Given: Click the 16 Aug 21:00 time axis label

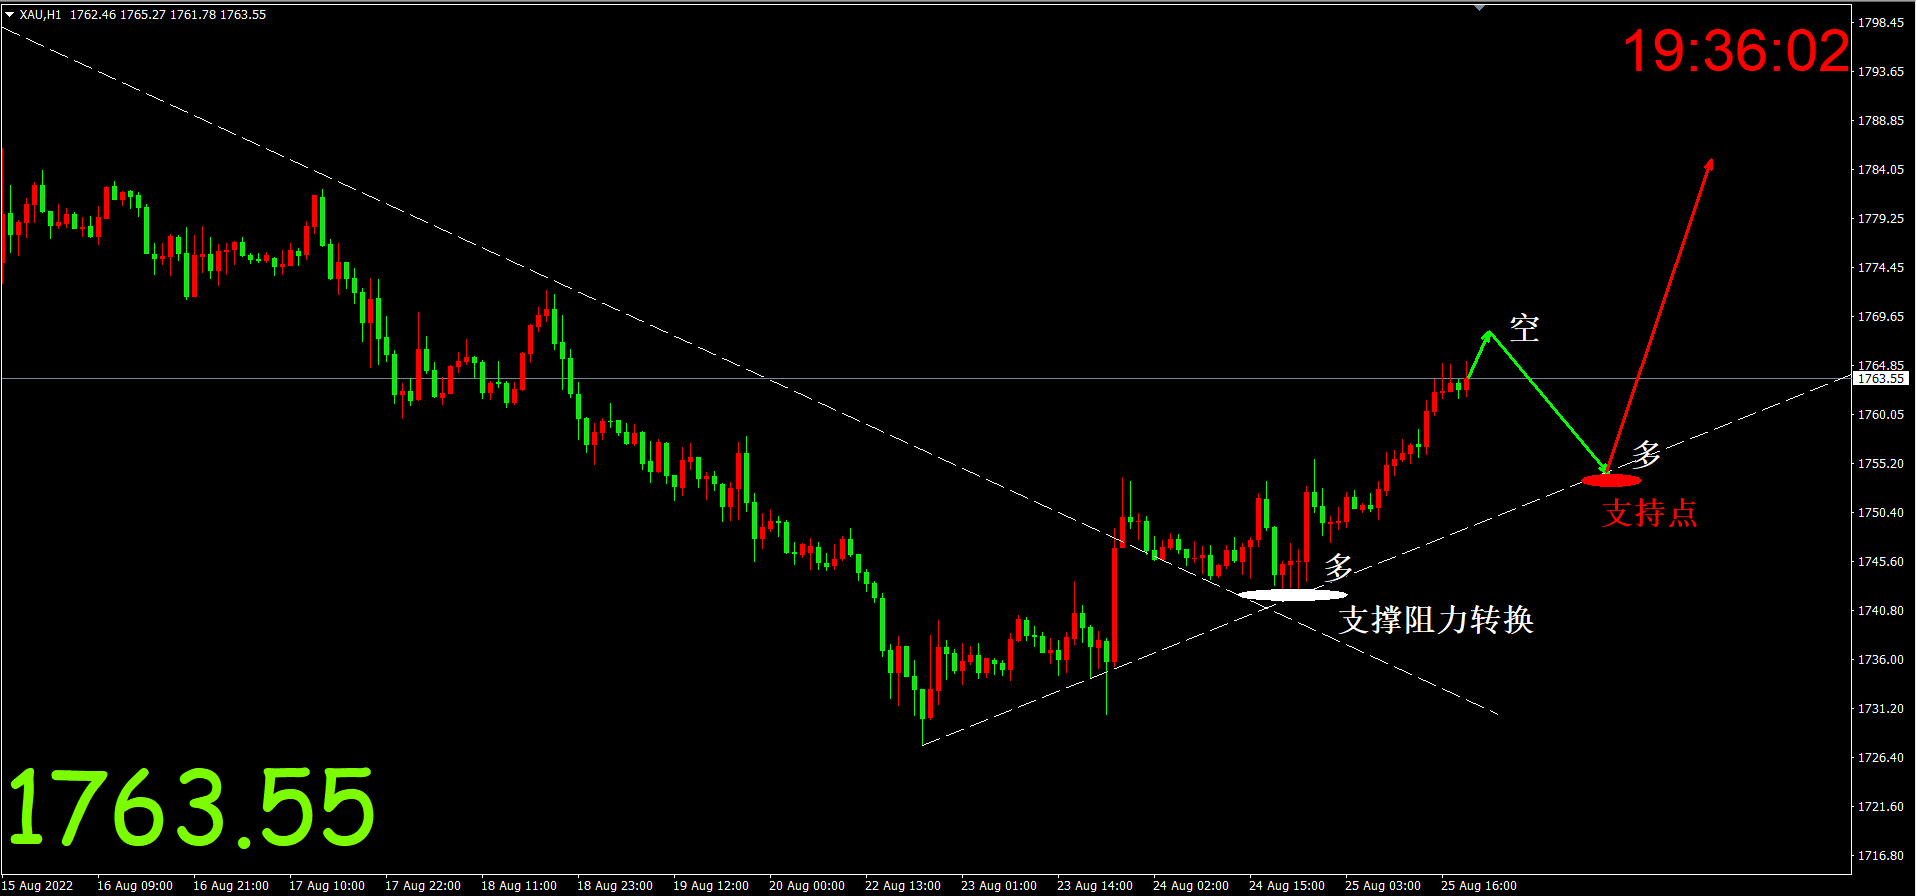Looking at the screenshot, I should pos(231,885).
